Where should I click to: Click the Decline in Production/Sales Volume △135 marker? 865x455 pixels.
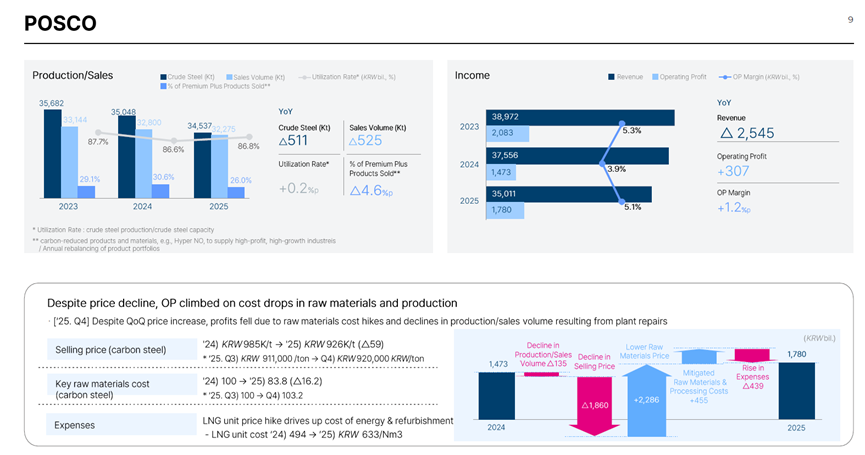tap(542, 373)
